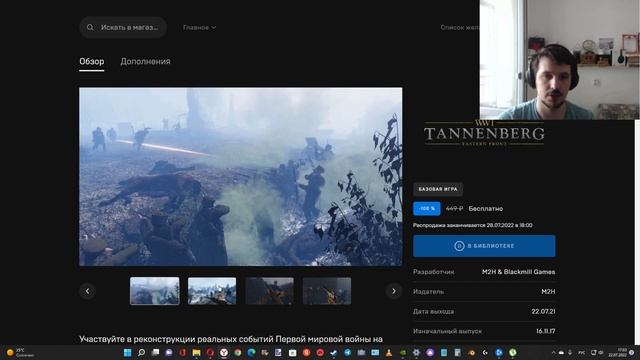
Task: Select the first foggy battlefield thumbnail
Action: [x=155, y=291]
